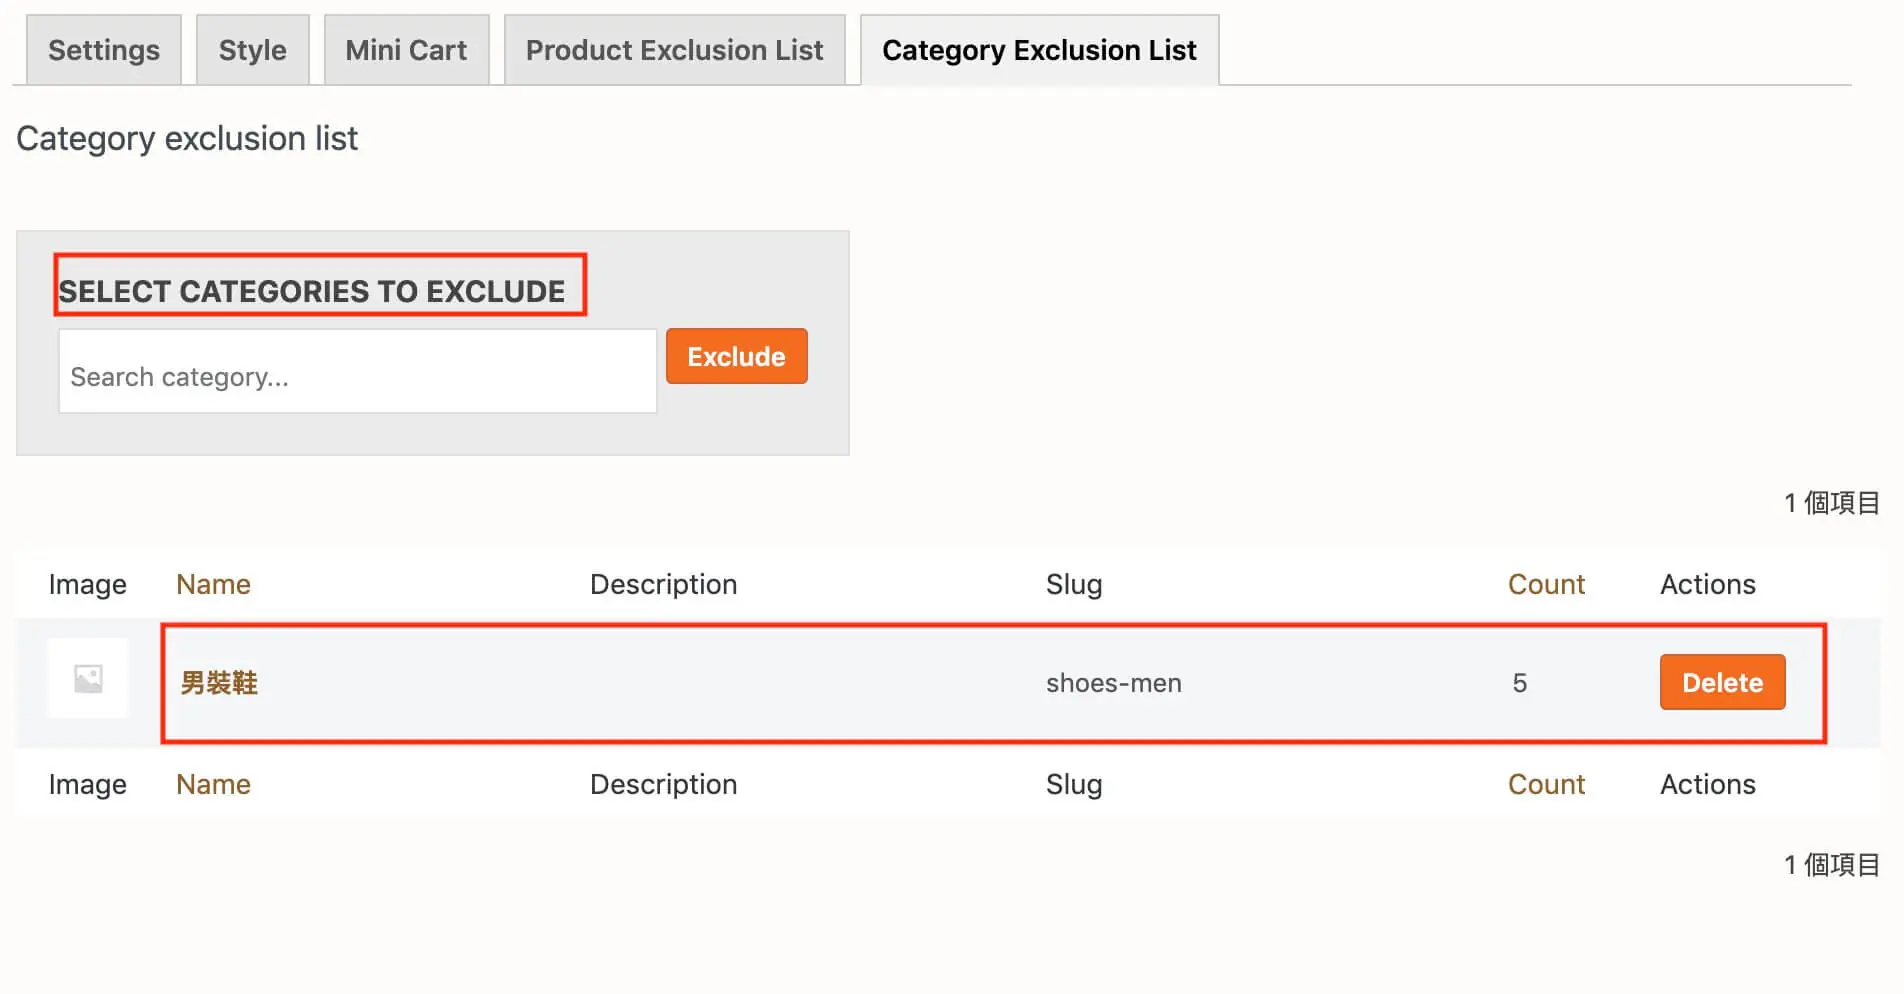The width and height of the screenshot is (1904, 994).
Task: Click the Description header column label
Action: [x=663, y=585]
